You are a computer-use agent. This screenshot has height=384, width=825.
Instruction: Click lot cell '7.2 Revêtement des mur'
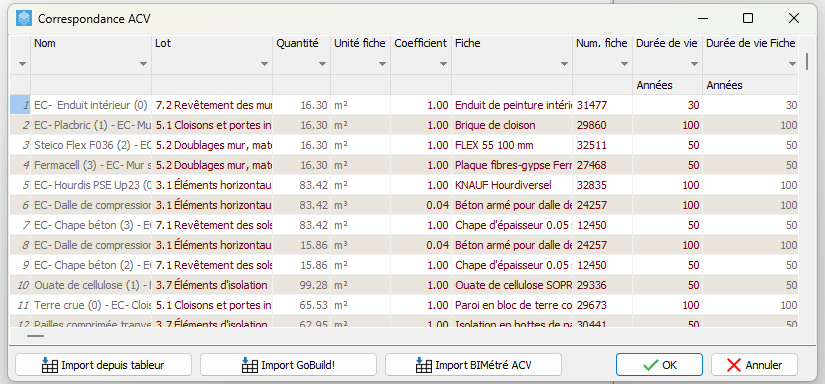click(x=212, y=105)
